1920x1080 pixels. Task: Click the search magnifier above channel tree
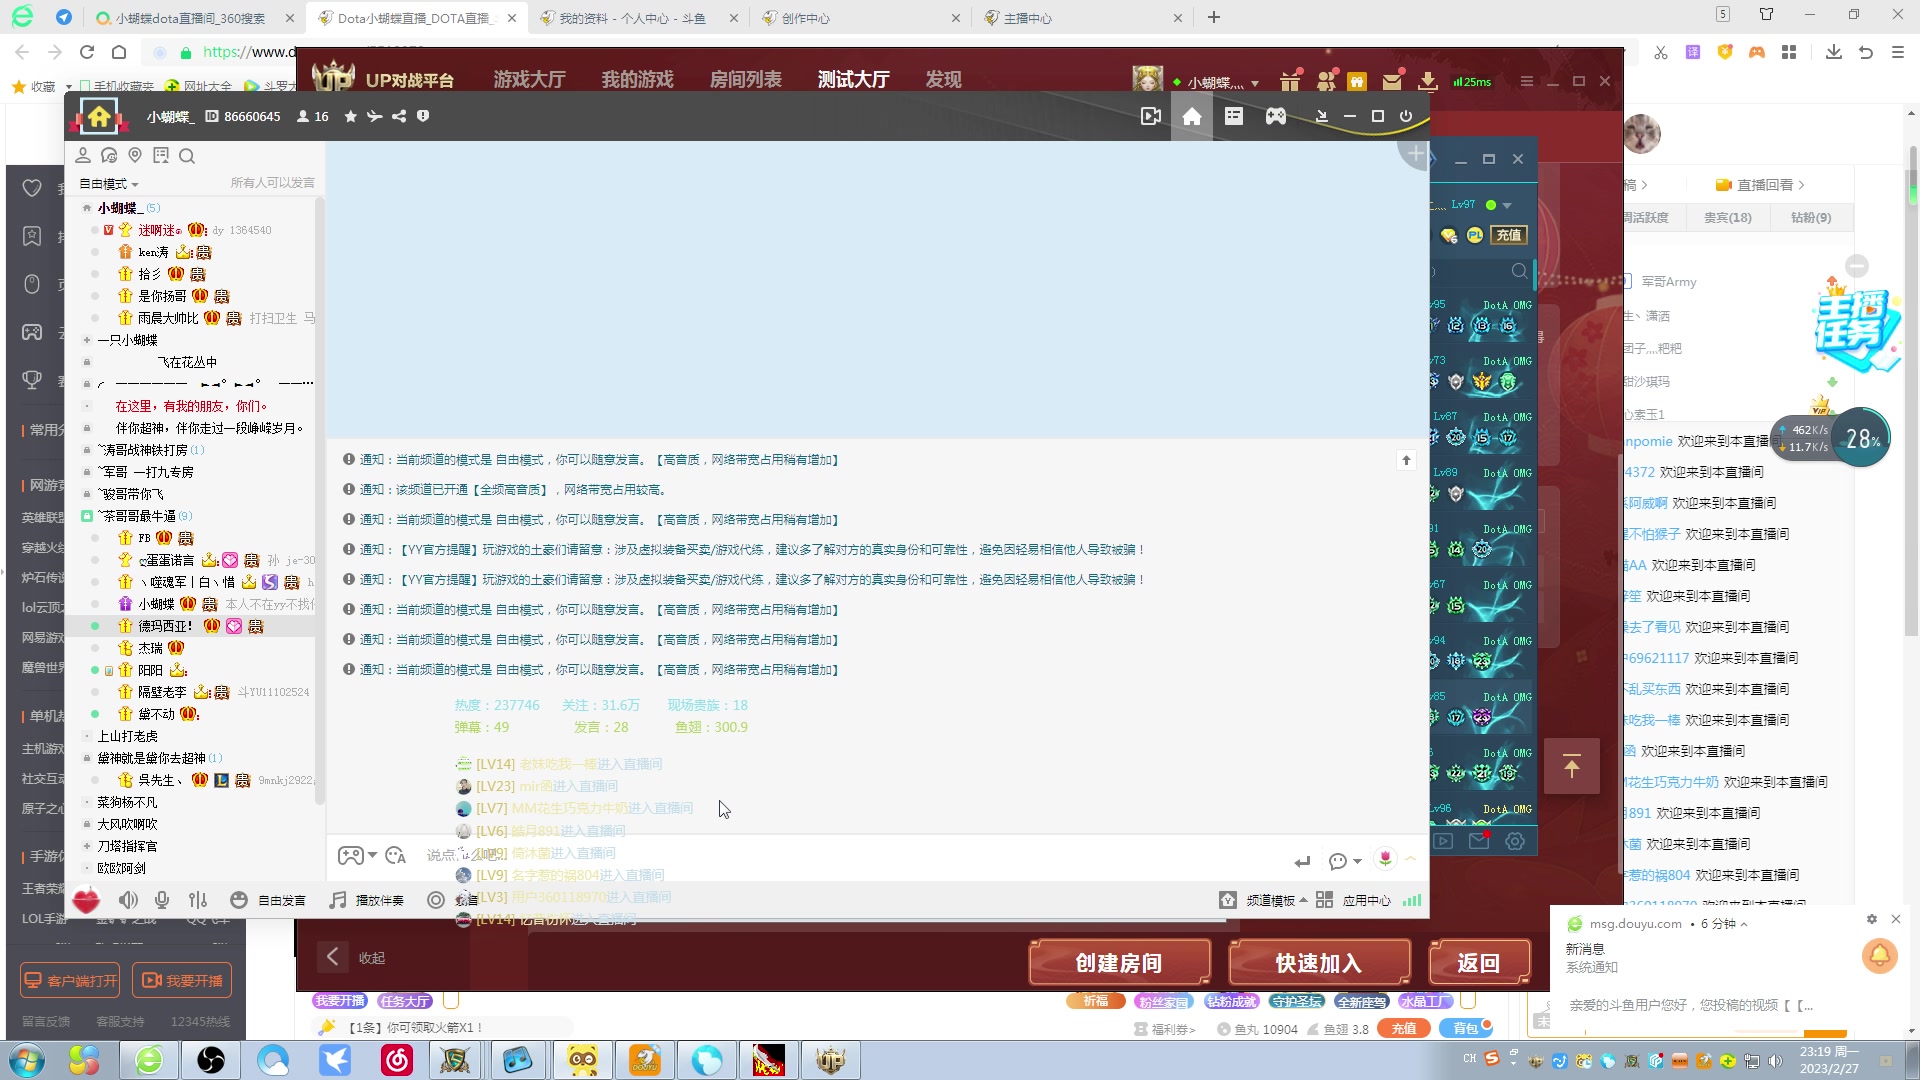tap(187, 156)
